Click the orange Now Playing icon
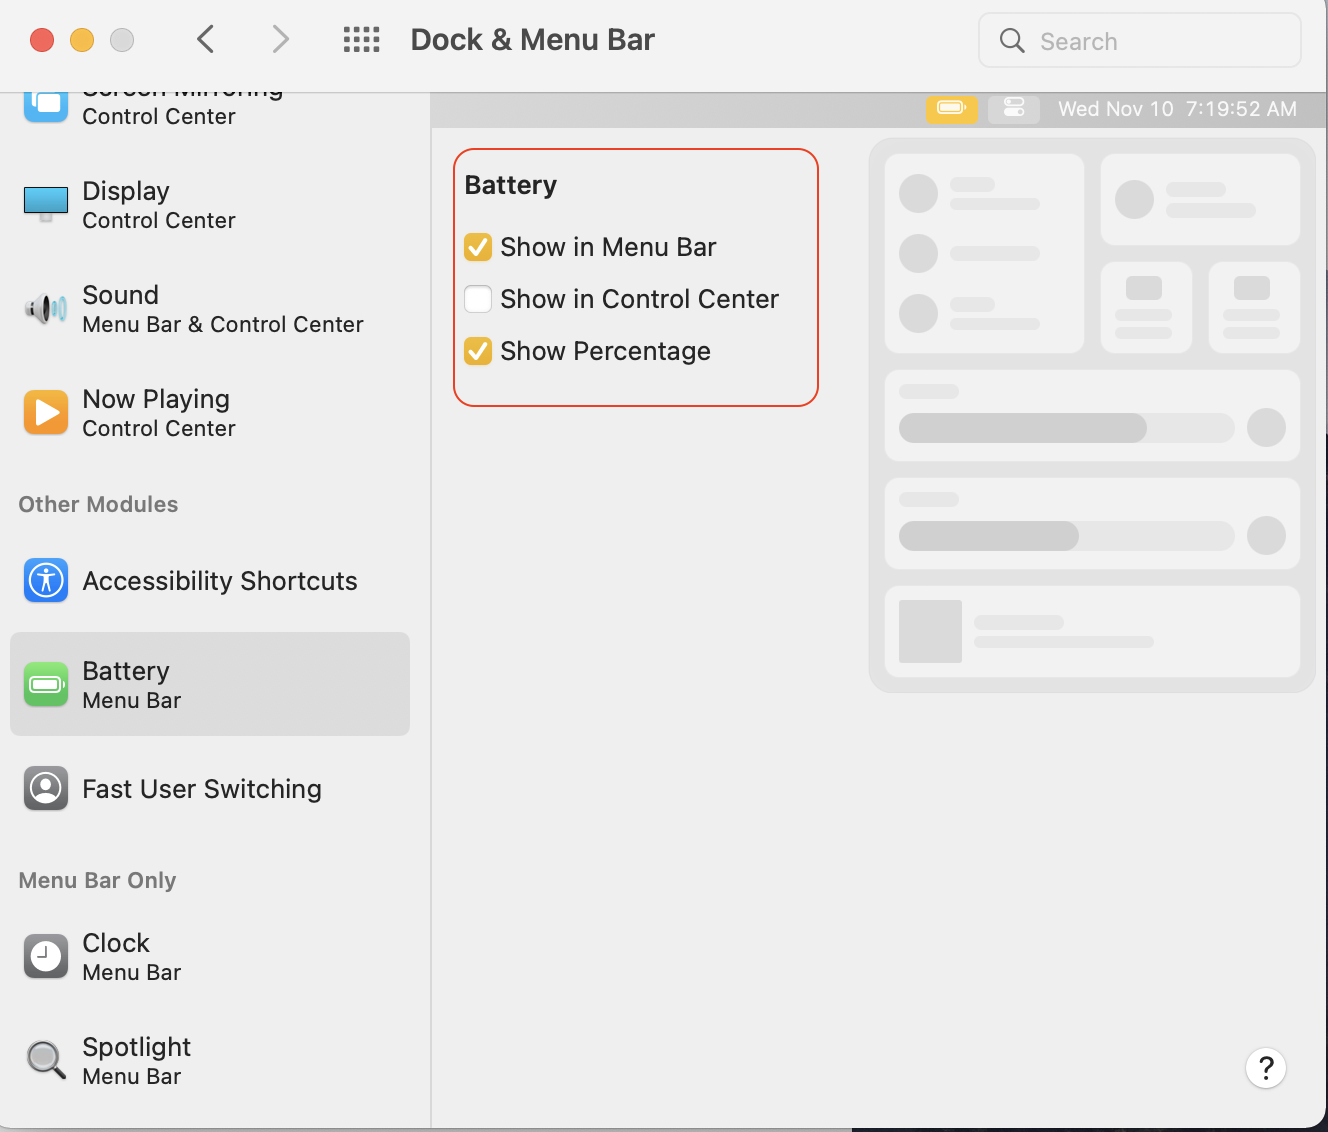The height and width of the screenshot is (1132, 1328). 46,412
